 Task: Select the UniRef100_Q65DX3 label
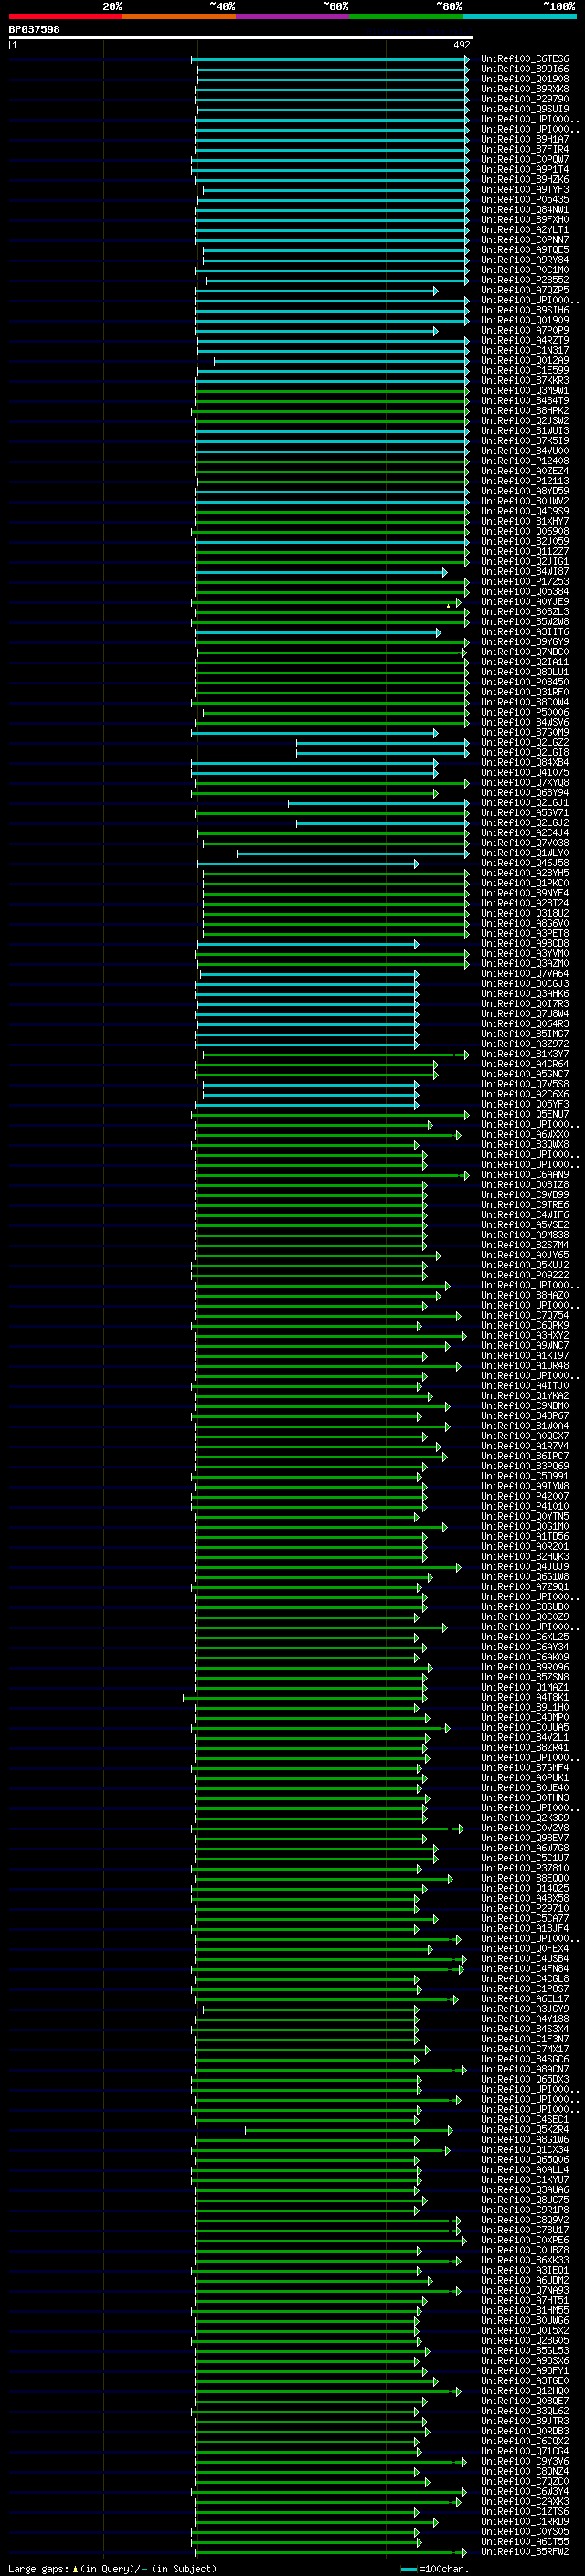(524, 2079)
